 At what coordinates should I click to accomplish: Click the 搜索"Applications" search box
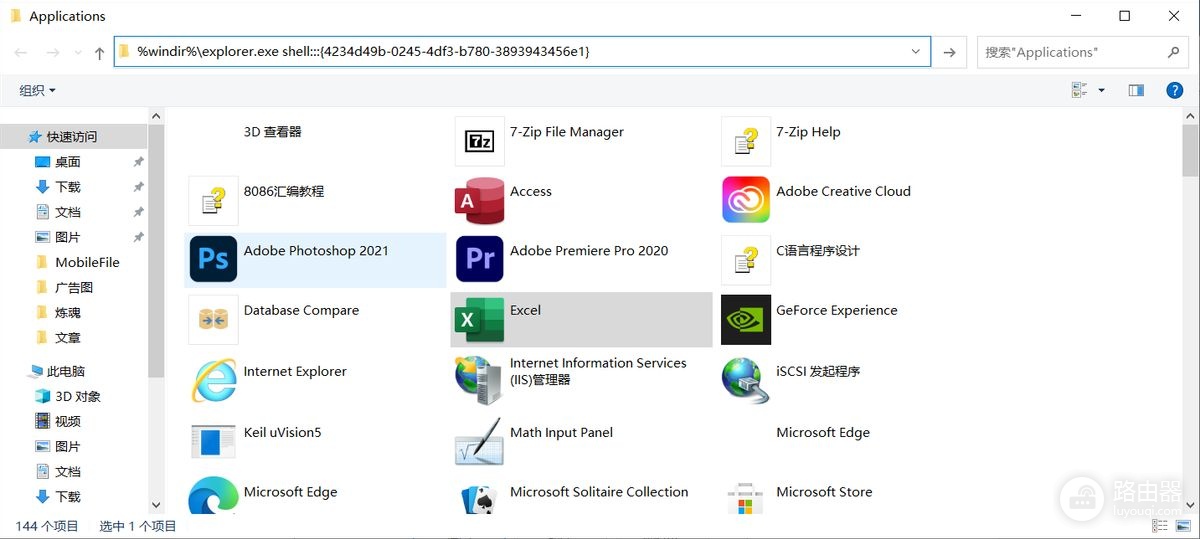(x=1072, y=52)
